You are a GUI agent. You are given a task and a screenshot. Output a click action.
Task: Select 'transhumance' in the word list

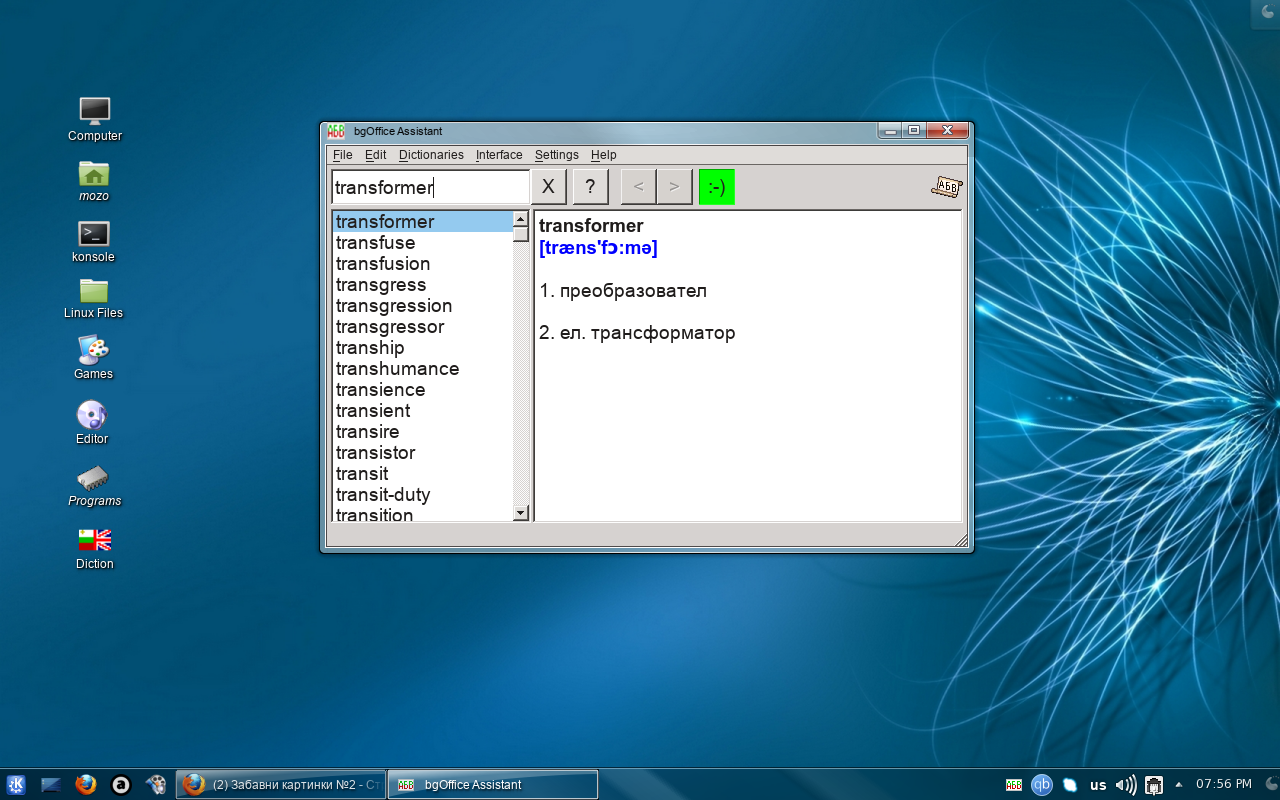coord(422,369)
